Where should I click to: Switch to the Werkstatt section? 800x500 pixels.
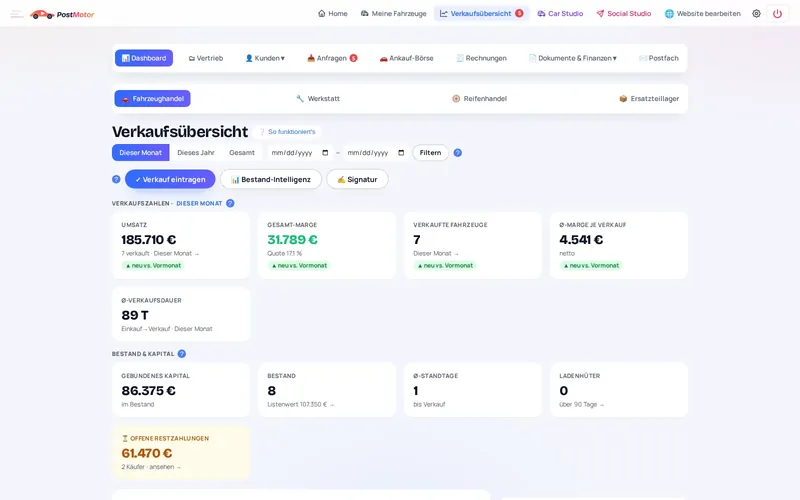pos(318,98)
